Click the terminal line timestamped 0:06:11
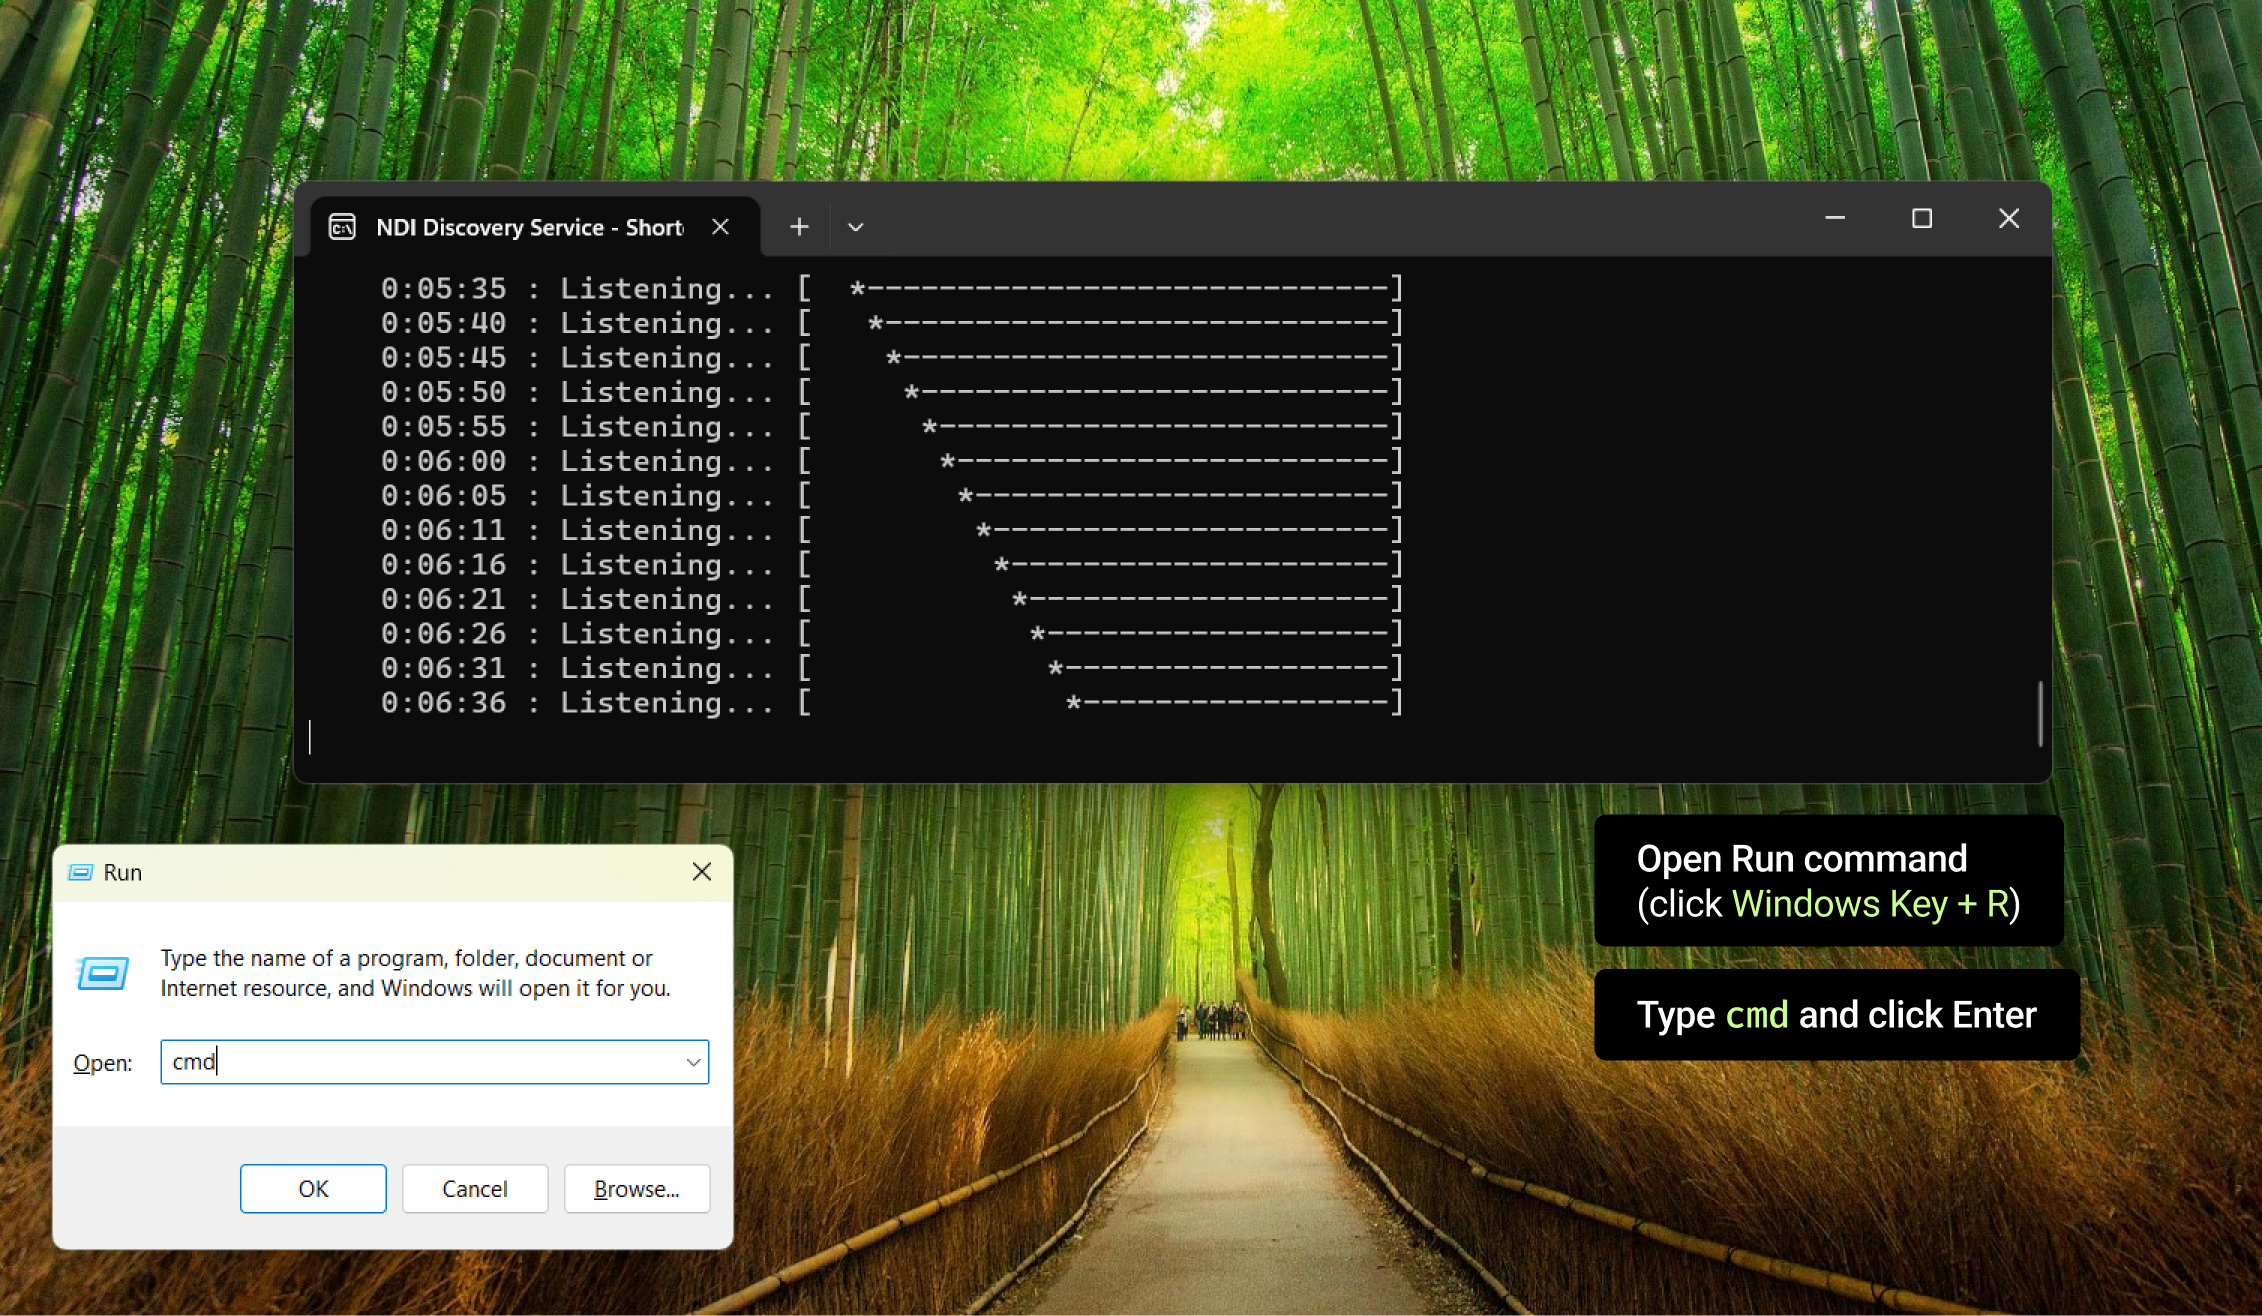 tap(891, 530)
